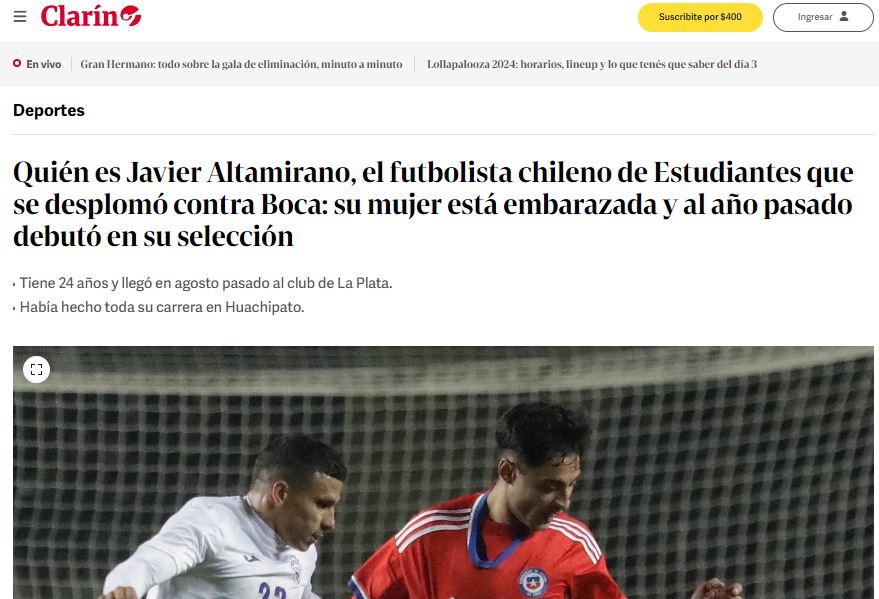Open the Lollapalooza 2024 horarios story
This screenshot has width=879, height=599.
592,64
